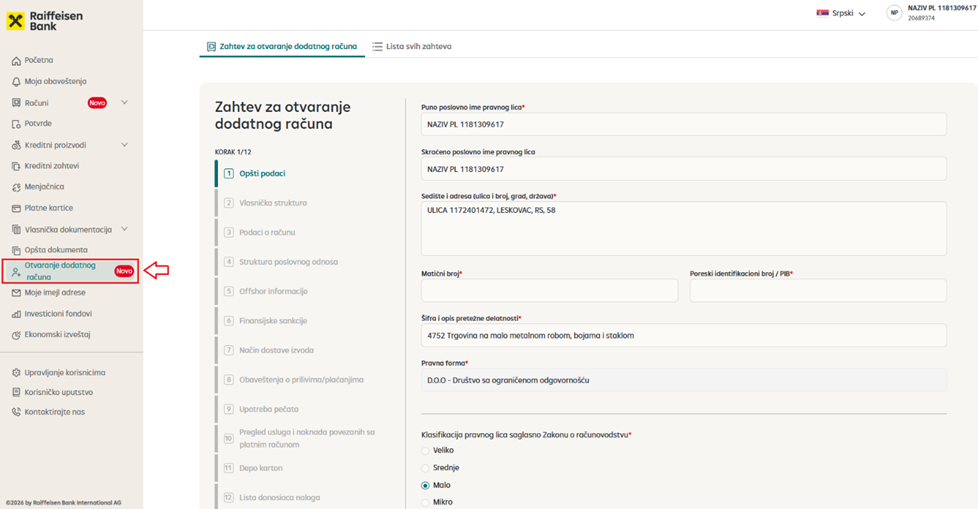
Task: Click the Menjačnica exchange icon
Action: coord(16,187)
